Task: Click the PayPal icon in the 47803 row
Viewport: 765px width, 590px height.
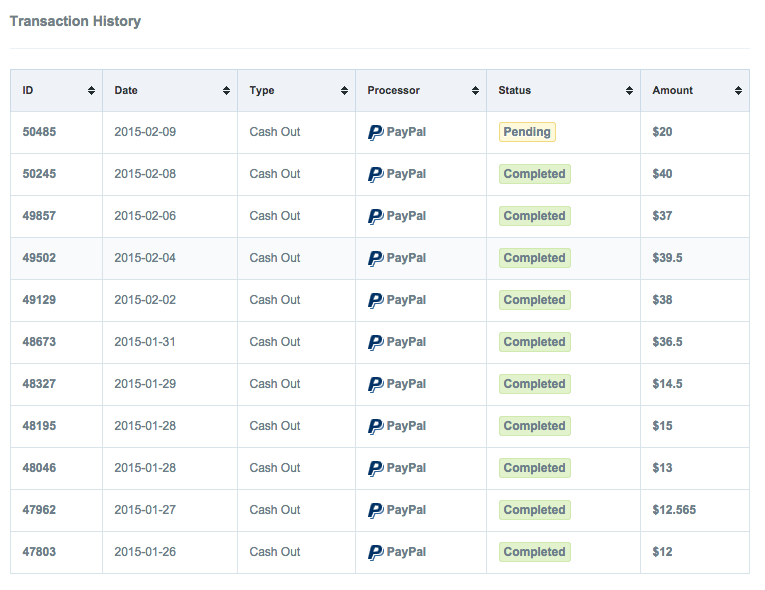Action: [x=376, y=552]
